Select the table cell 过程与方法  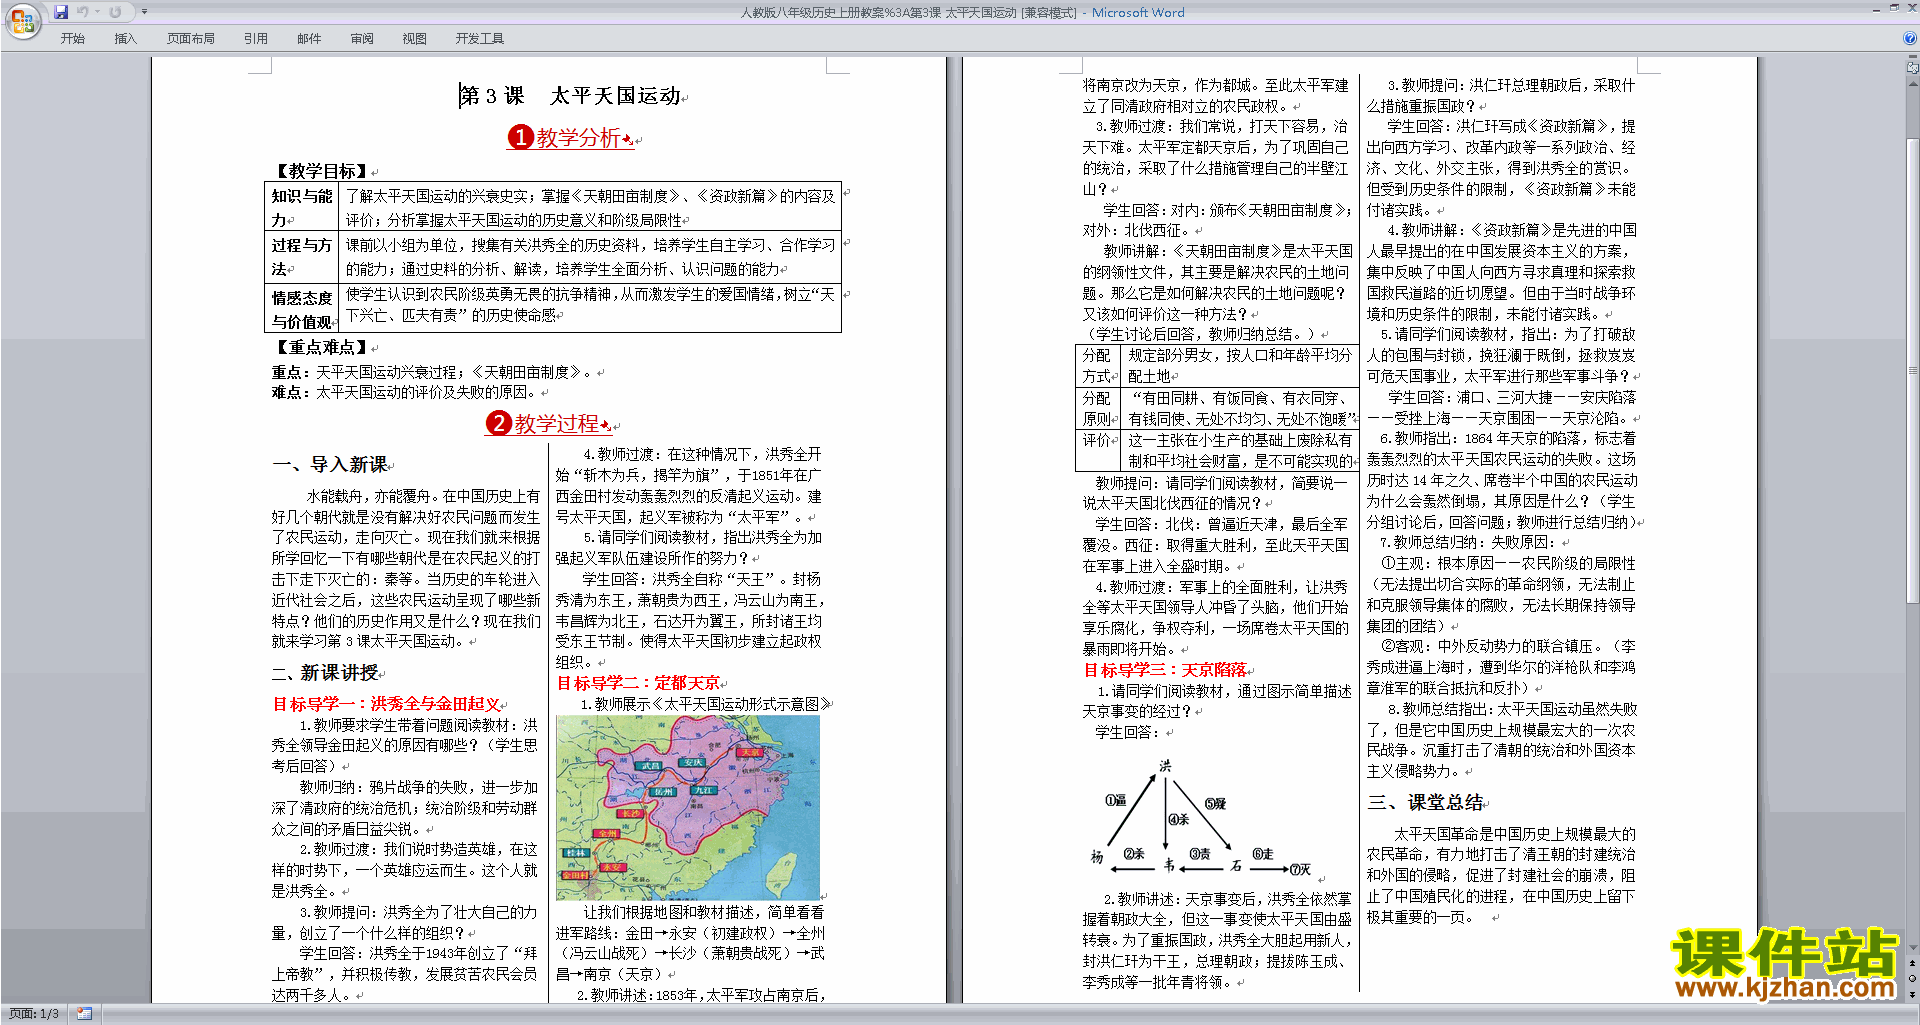click(302, 257)
